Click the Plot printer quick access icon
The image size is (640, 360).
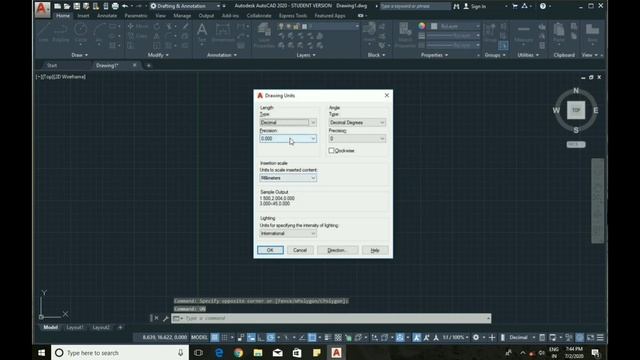click(115, 6)
